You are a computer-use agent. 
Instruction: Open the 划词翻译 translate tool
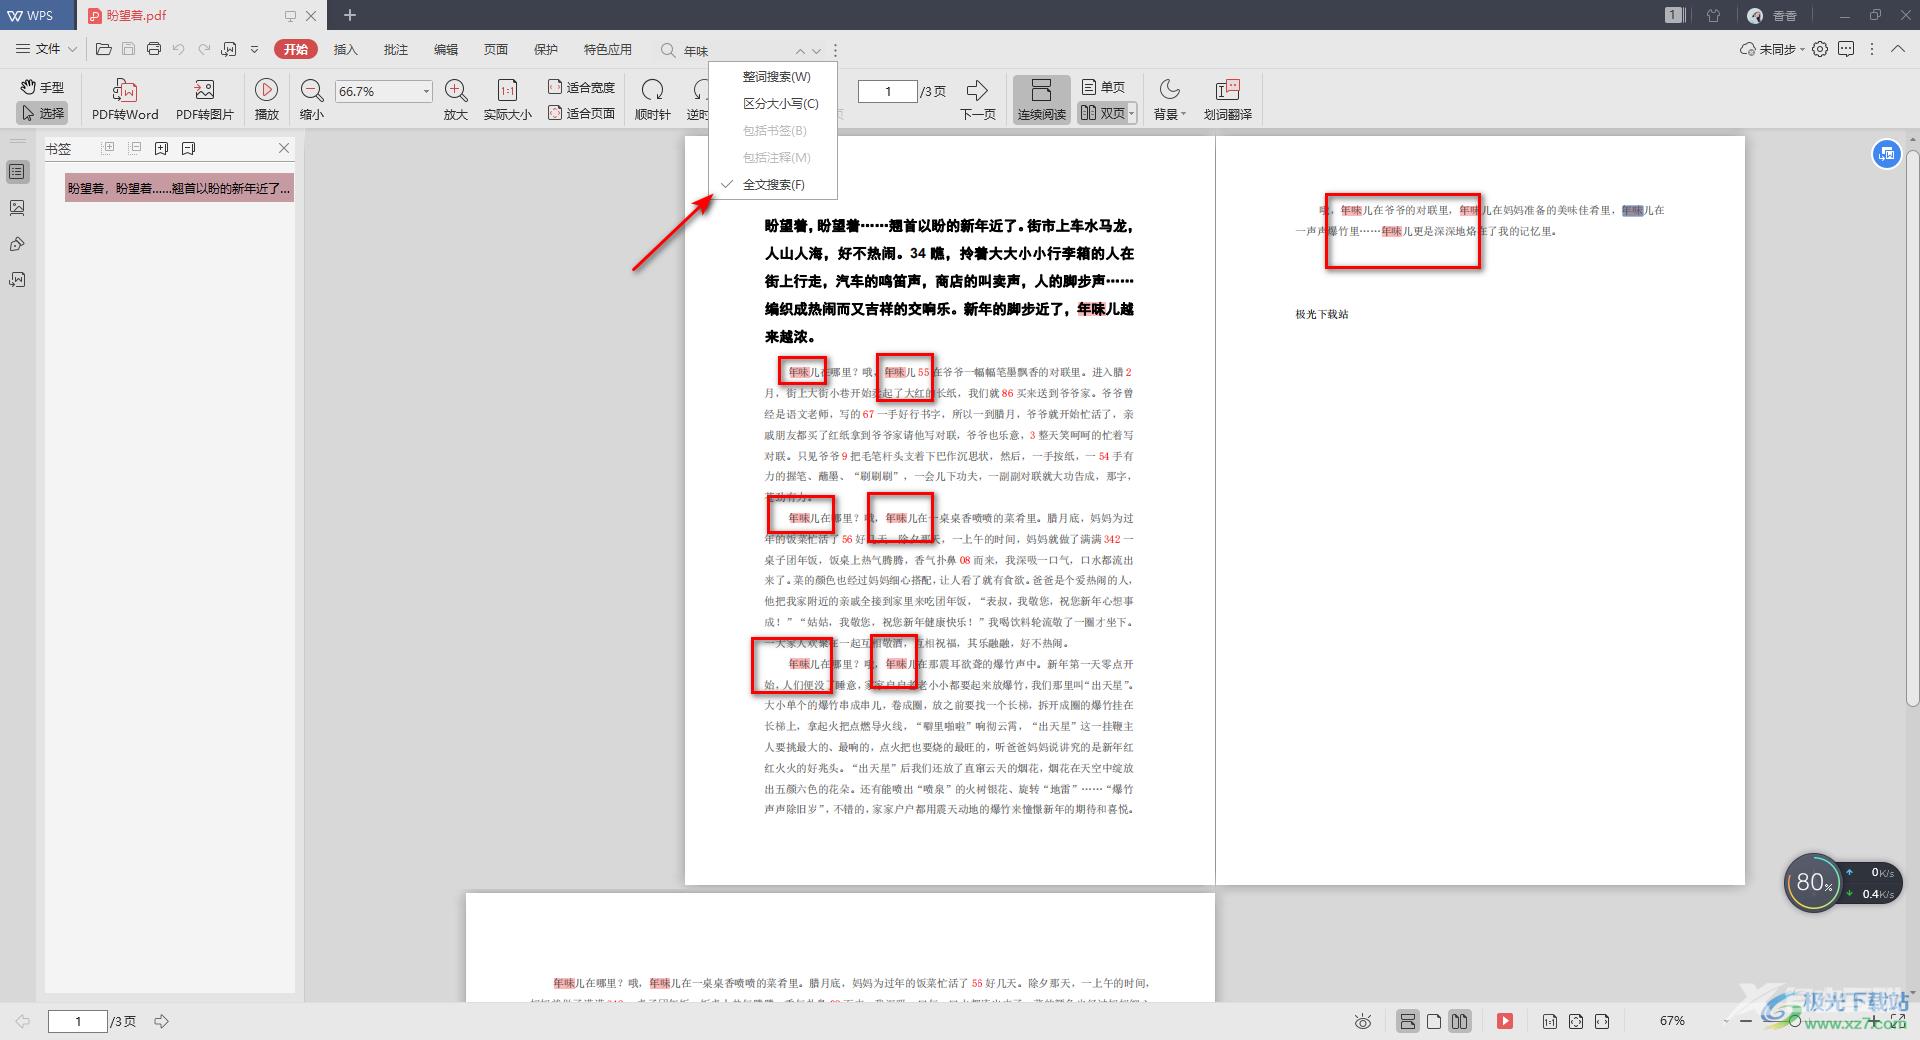tap(1228, 99)
